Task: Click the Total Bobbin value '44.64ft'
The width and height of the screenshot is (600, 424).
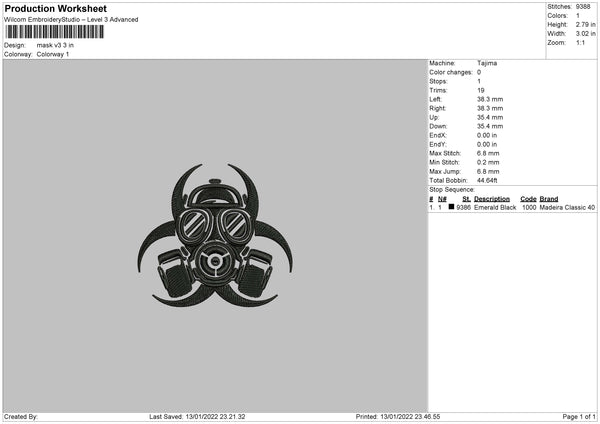Action: [487, 180]
